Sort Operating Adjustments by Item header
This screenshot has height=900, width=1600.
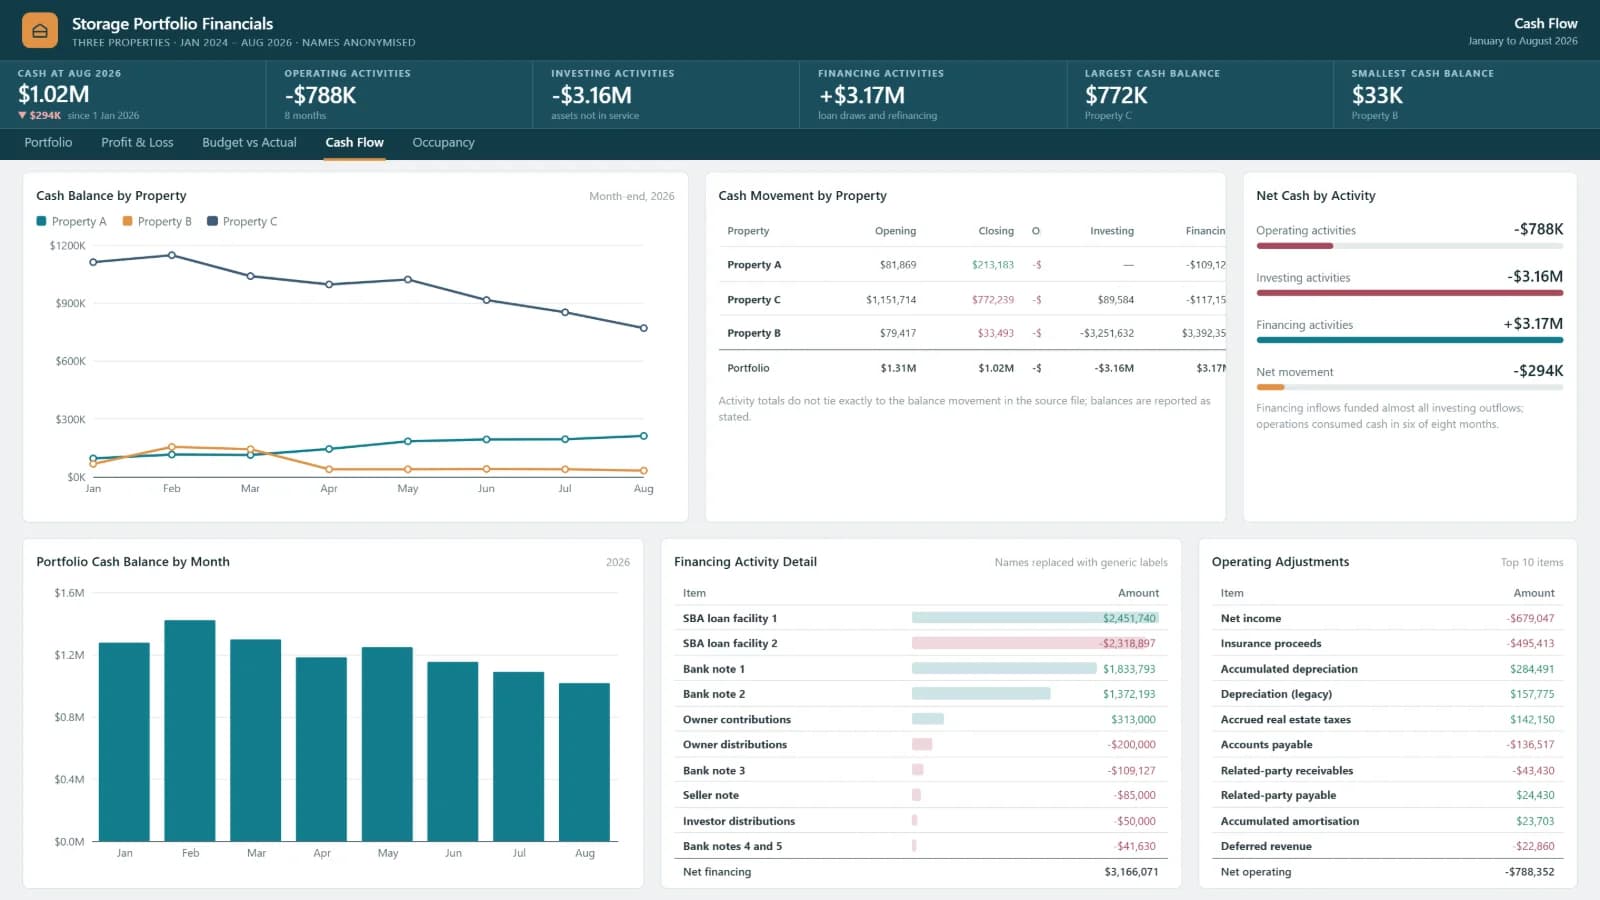click(1232, 593)
